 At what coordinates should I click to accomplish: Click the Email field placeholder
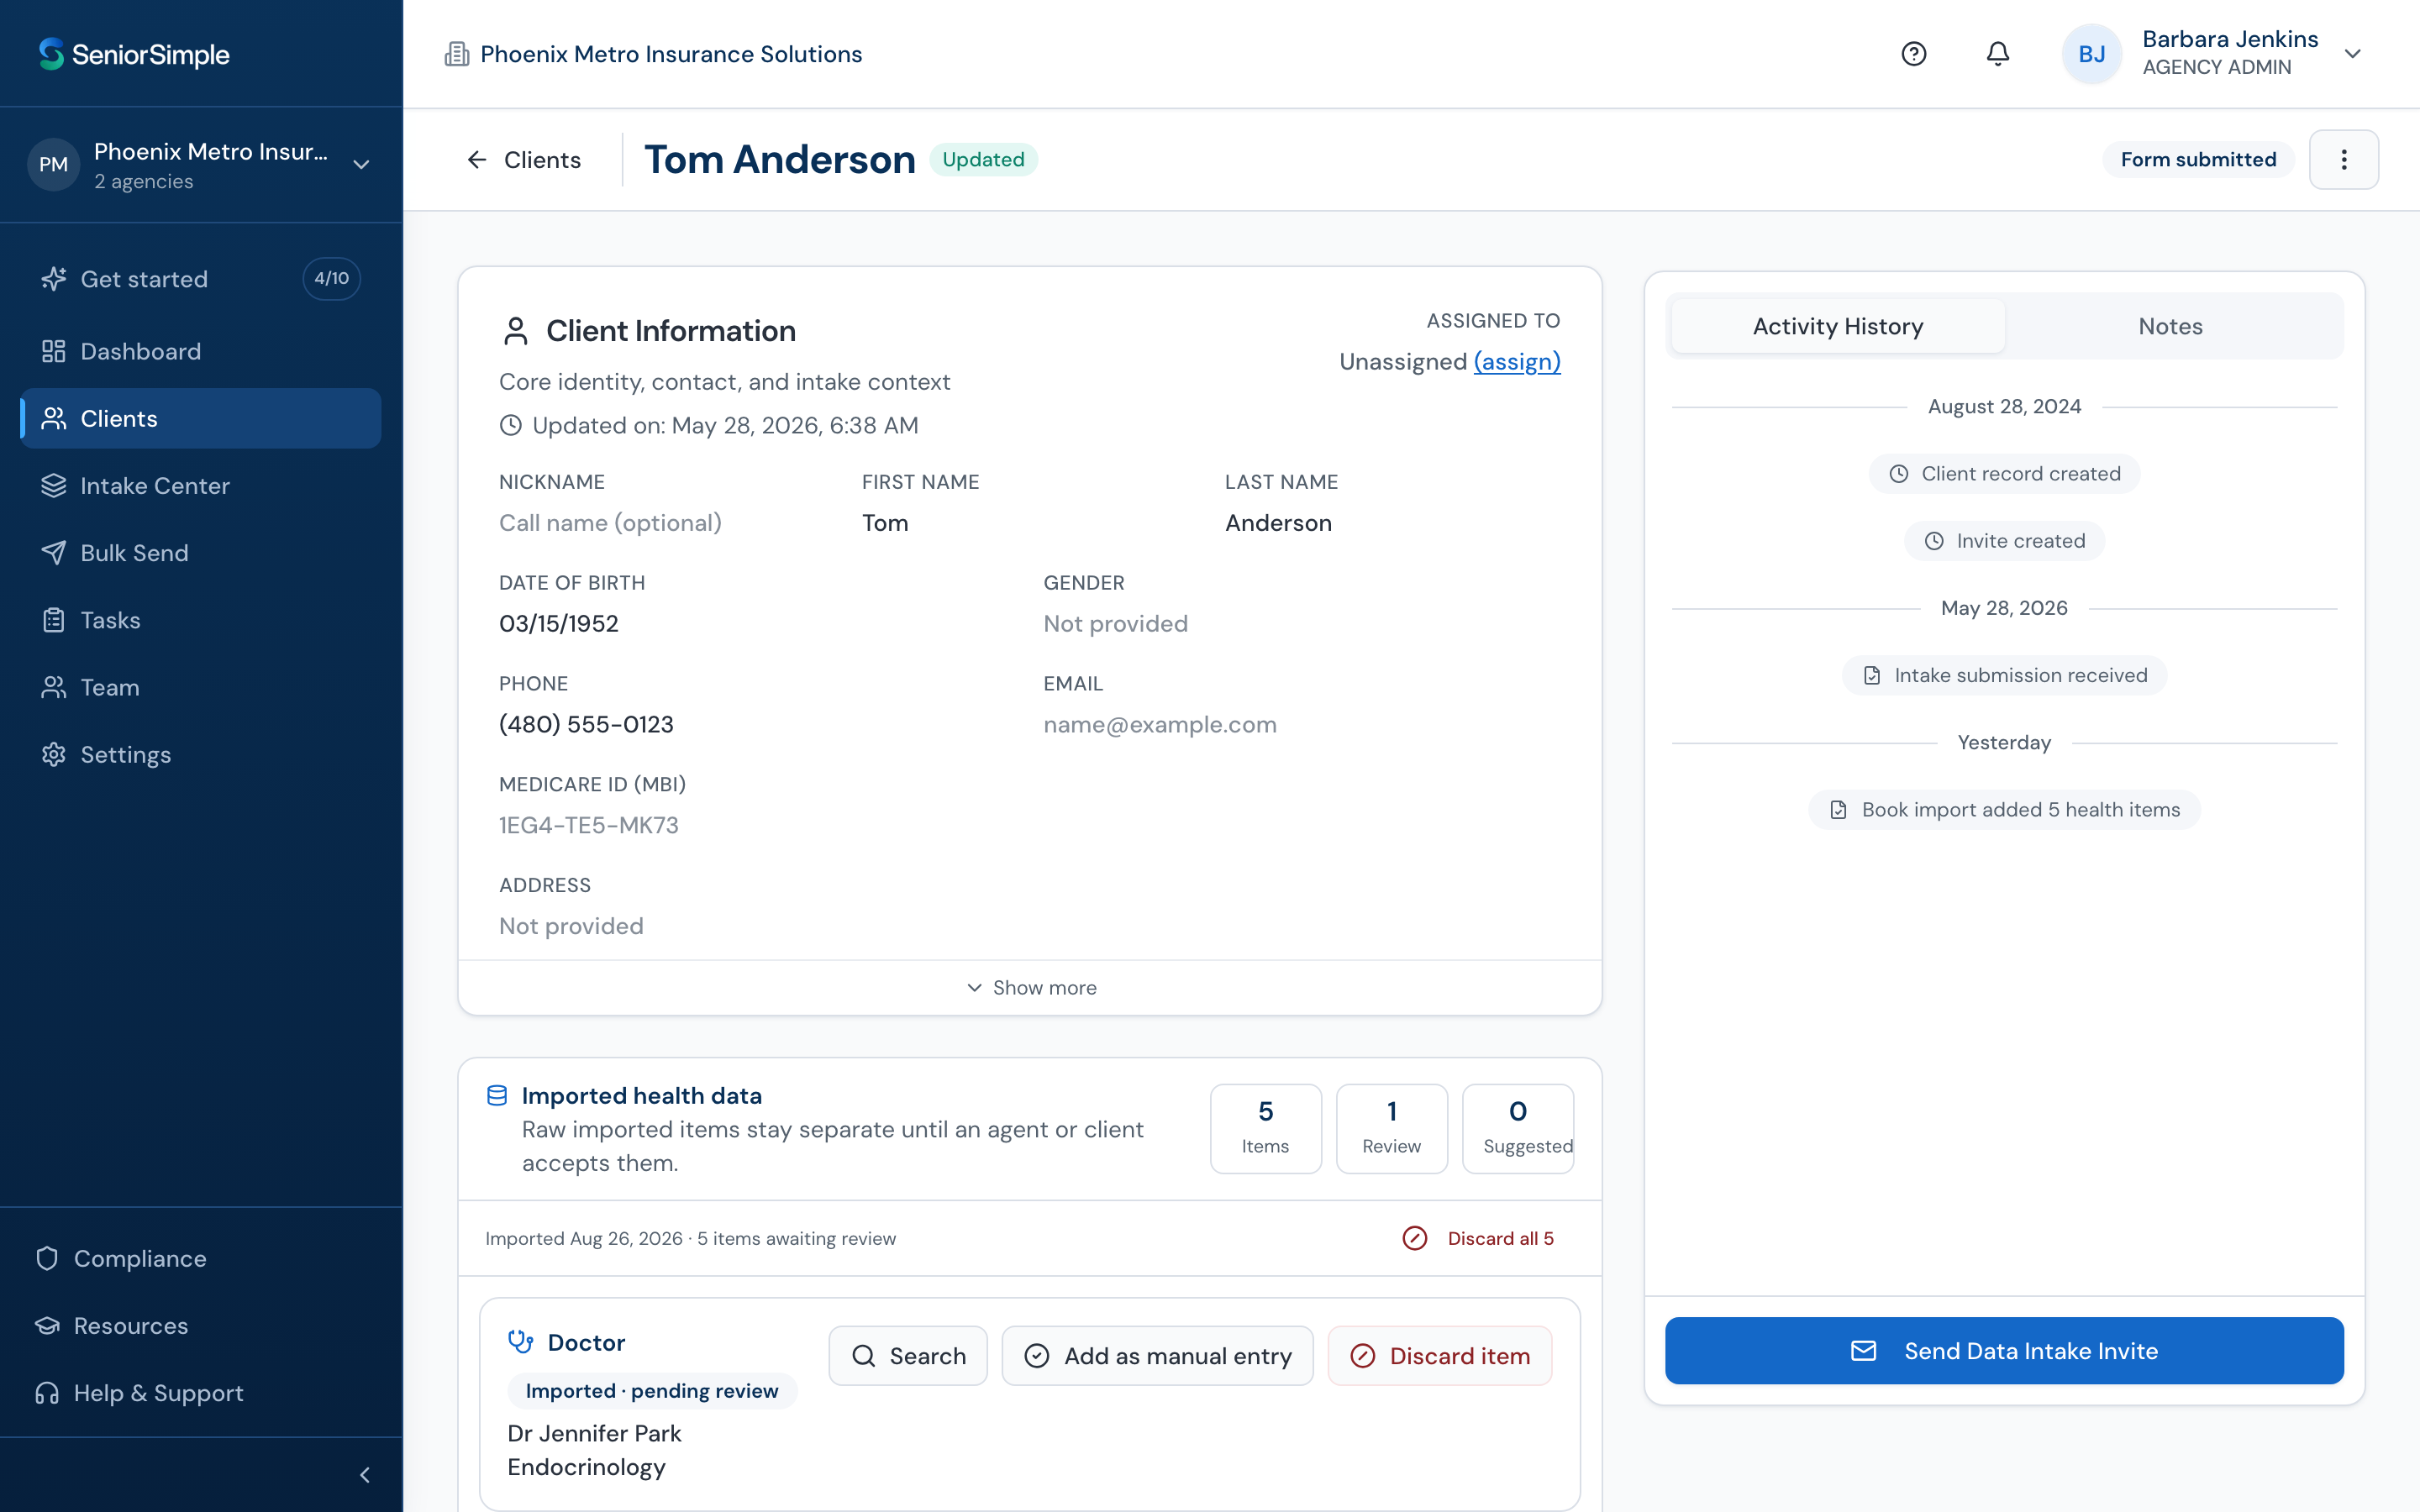coord(1160,725)
